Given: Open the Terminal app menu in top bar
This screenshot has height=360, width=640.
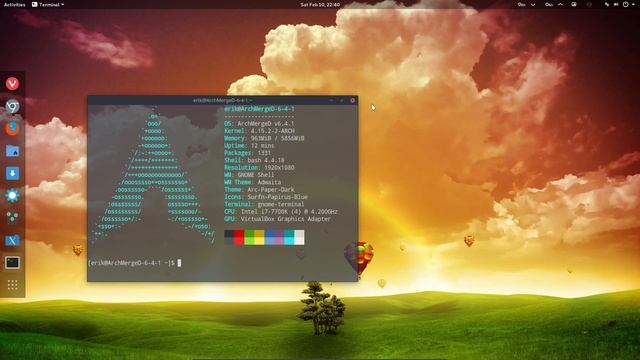Looking at the screenshot, I should pos(48,4).
